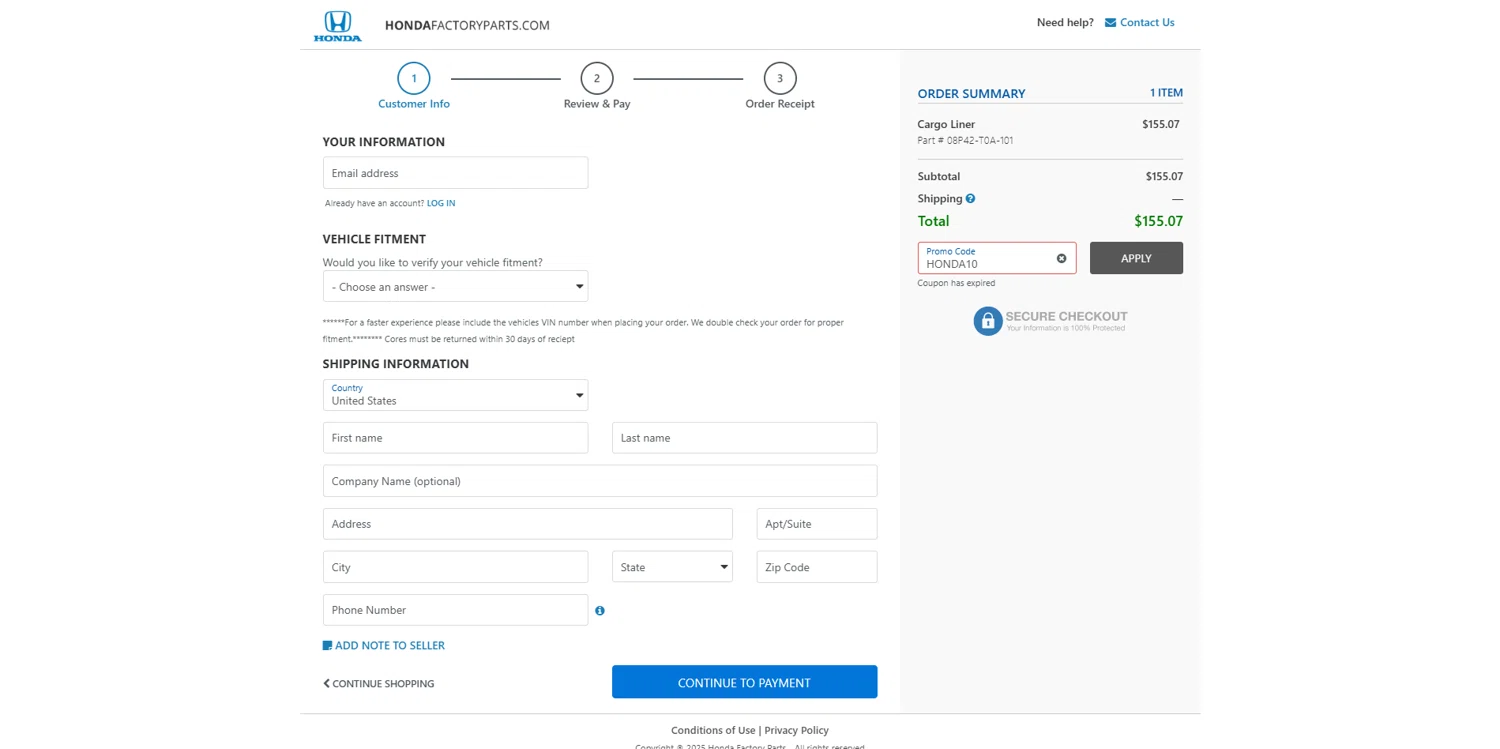Open the State dropdown

click(672, 567)
